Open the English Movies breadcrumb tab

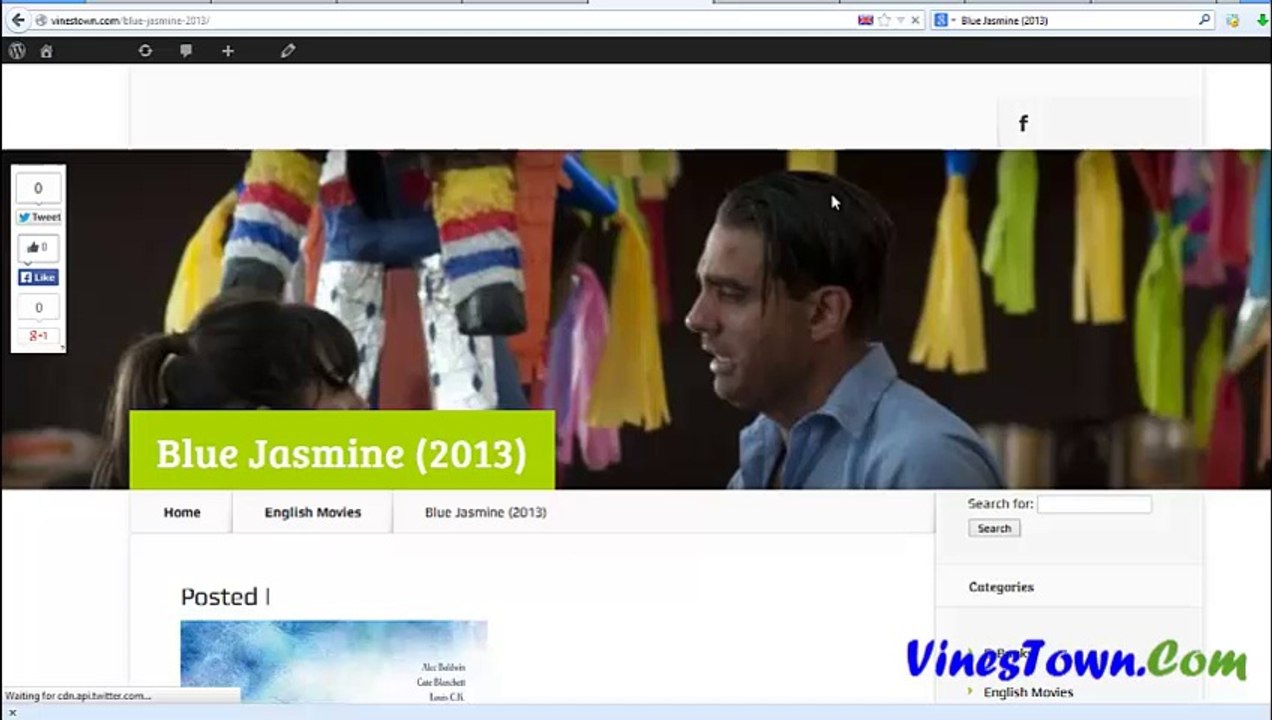point(313,512)
